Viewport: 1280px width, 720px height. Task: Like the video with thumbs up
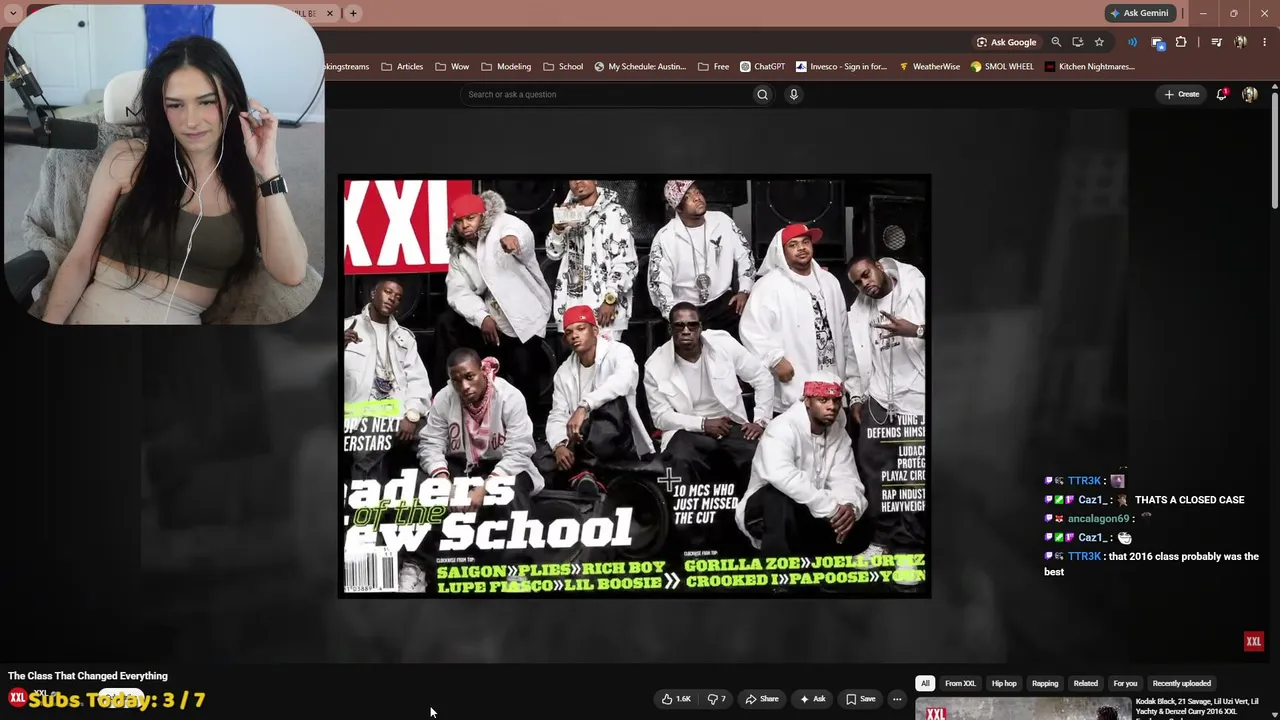(676, 699)
